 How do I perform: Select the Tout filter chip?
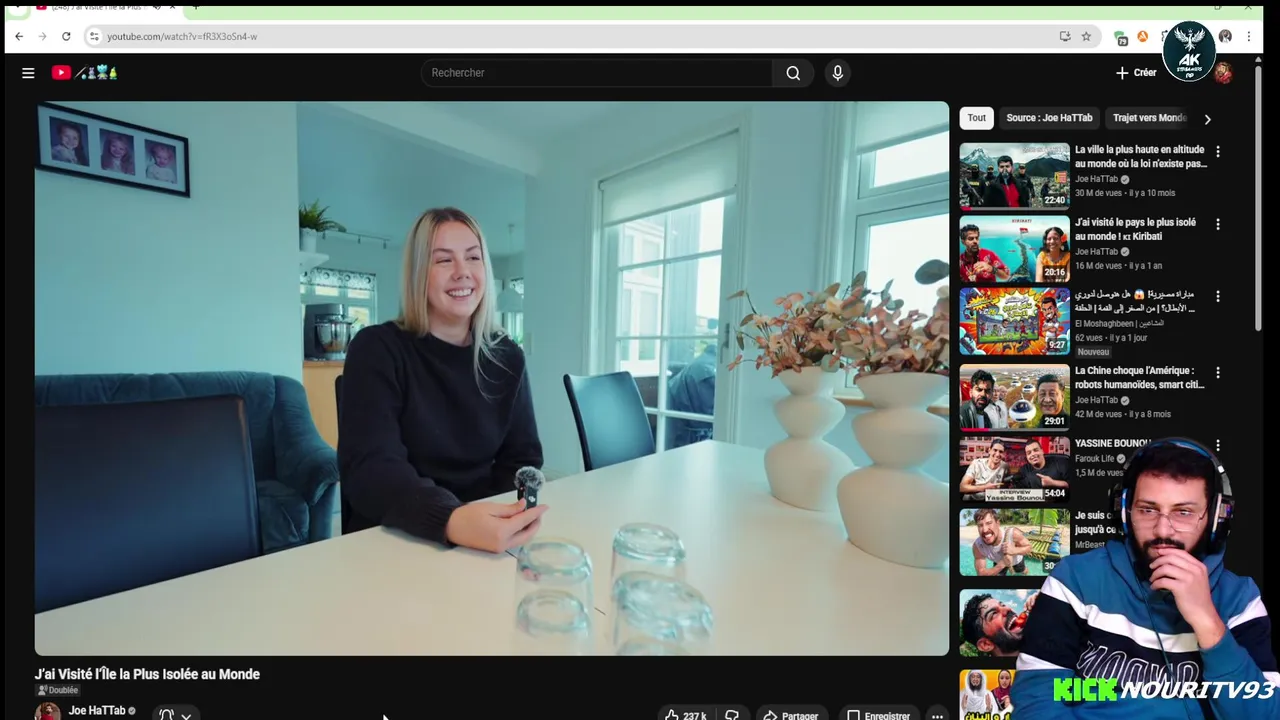[x=977, y=118]
